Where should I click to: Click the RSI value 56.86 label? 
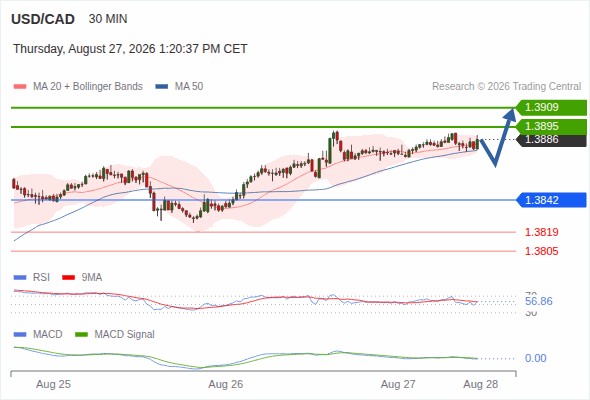538,301
